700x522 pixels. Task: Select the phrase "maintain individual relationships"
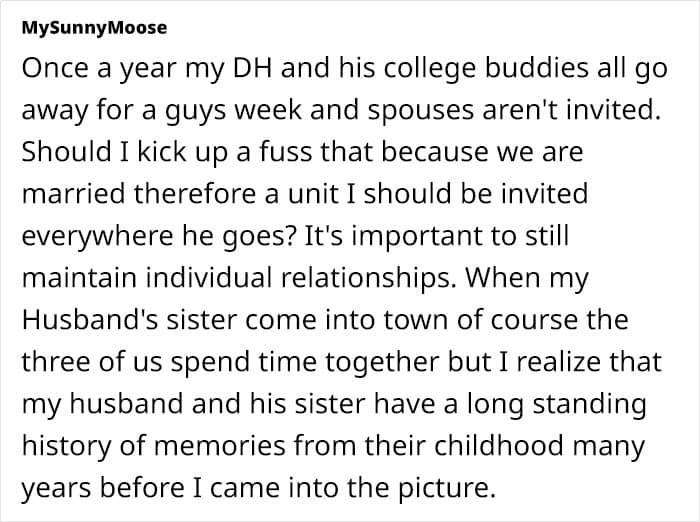tap(237, 277)
